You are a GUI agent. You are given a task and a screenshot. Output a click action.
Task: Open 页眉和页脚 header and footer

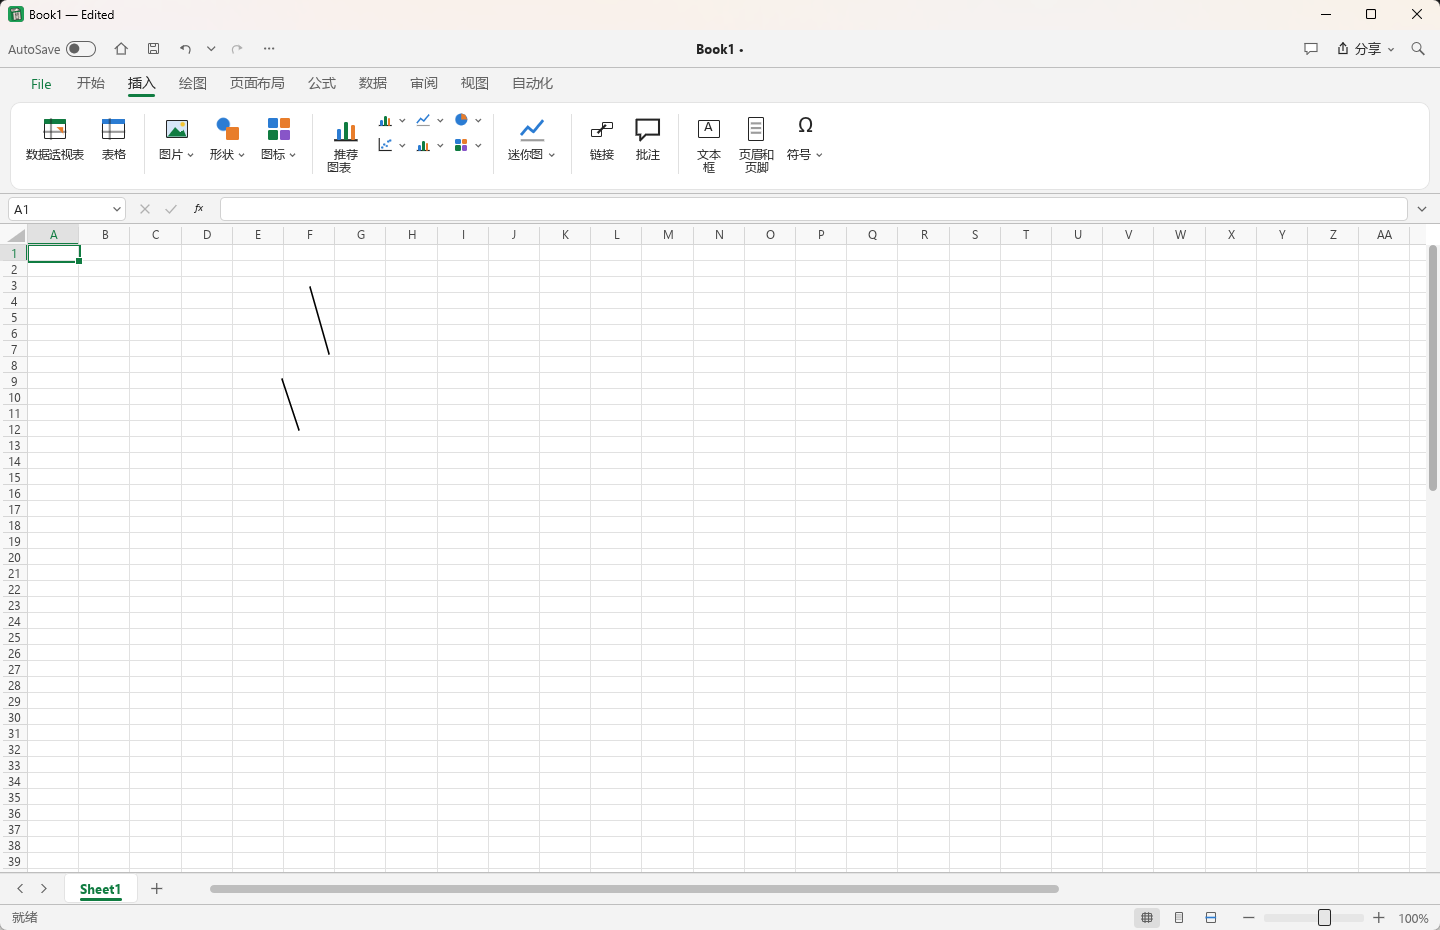[756, 145]
